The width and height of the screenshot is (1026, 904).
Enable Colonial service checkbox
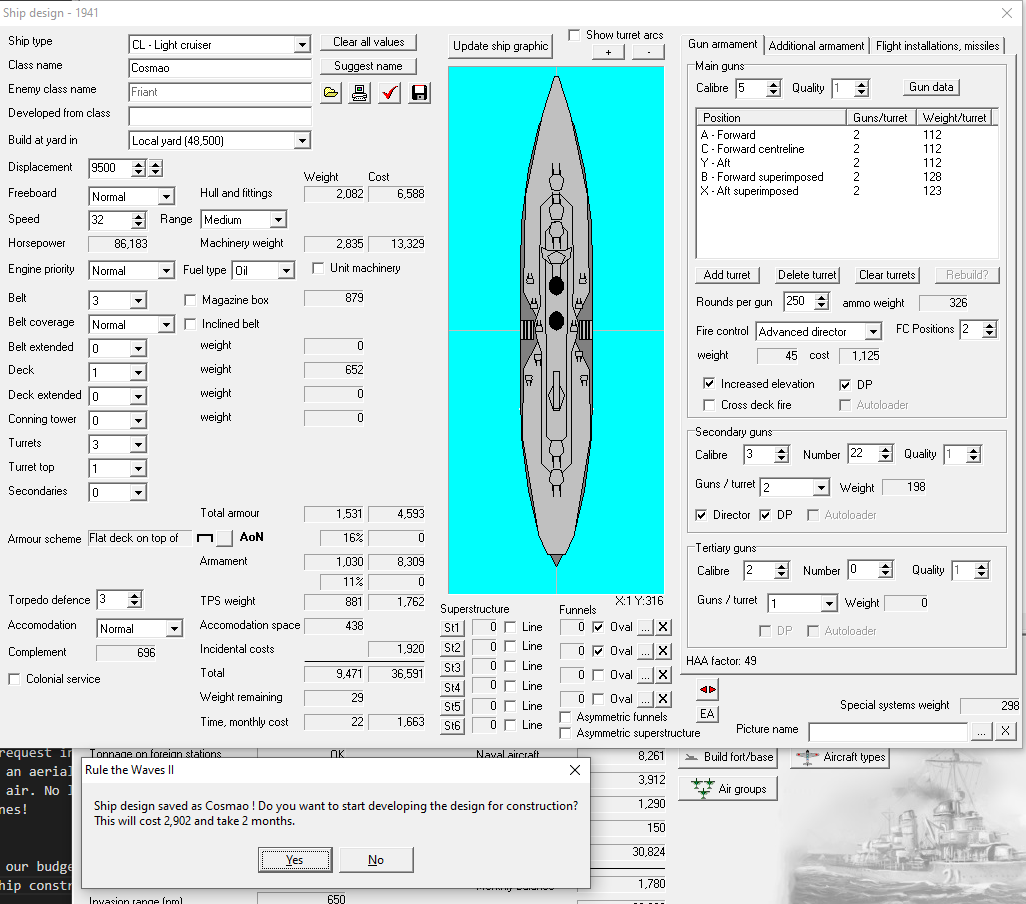[14, 680]
